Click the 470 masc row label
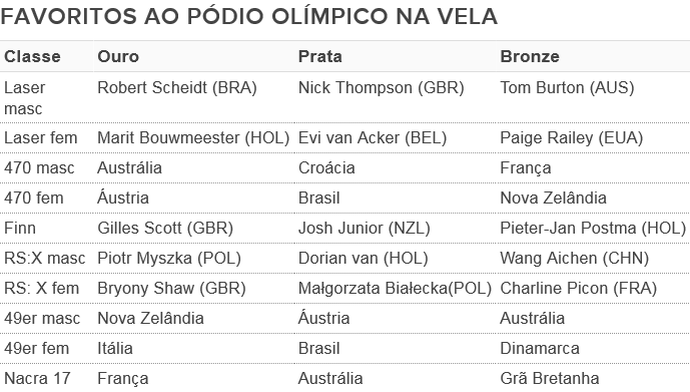 [x=39, y=168]
